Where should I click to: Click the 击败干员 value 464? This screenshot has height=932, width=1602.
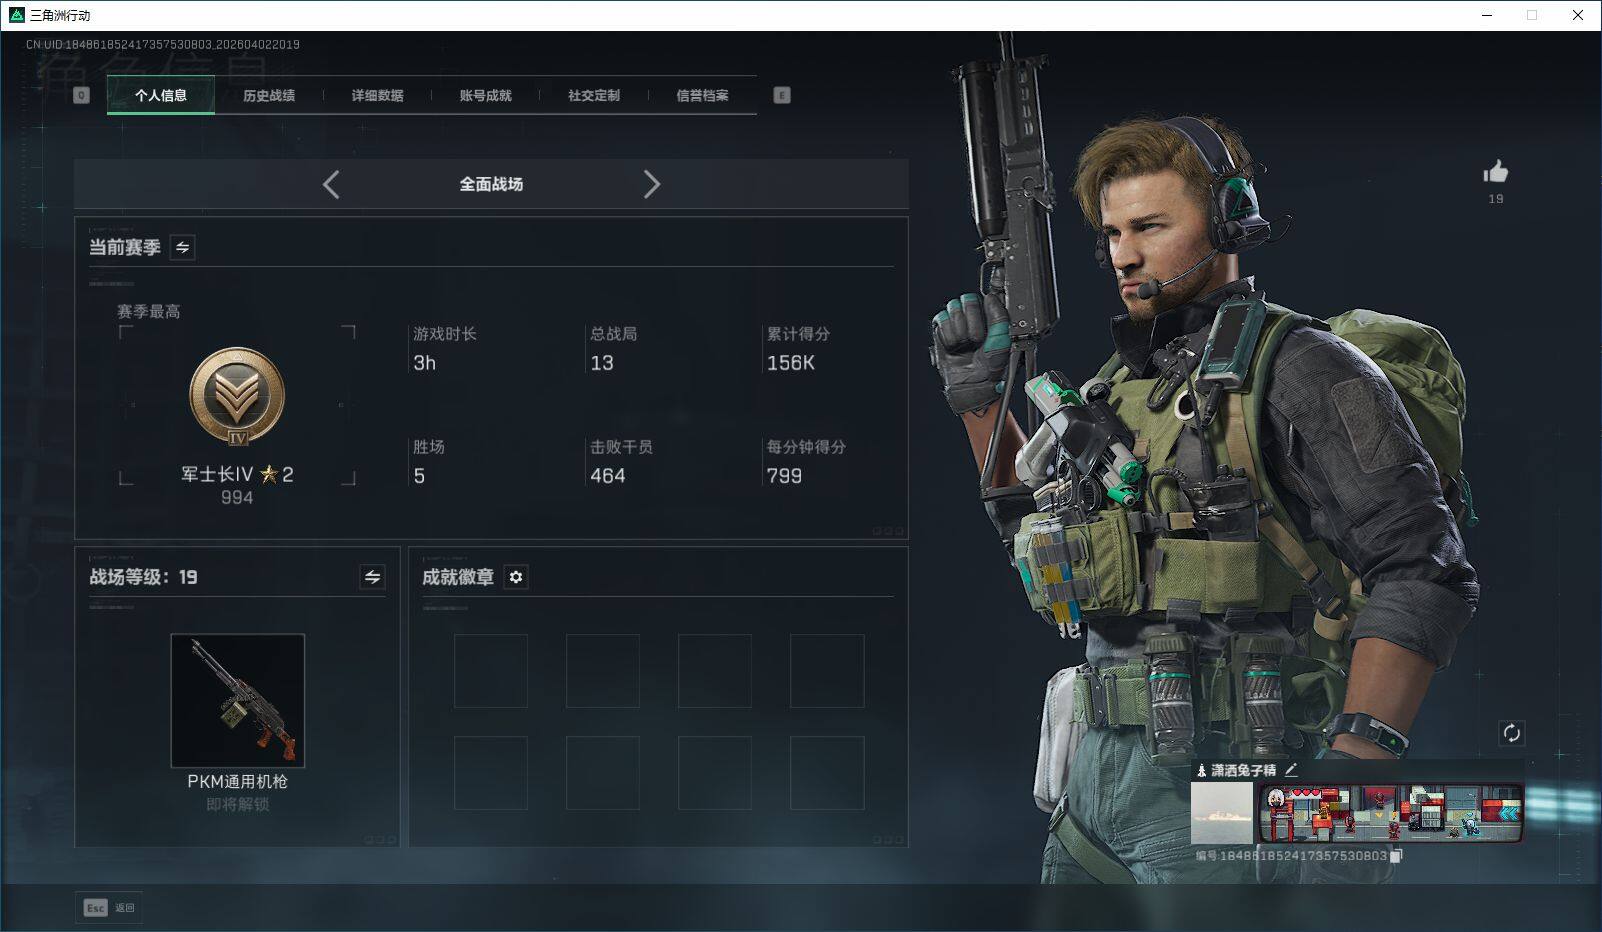click(608, 476)
